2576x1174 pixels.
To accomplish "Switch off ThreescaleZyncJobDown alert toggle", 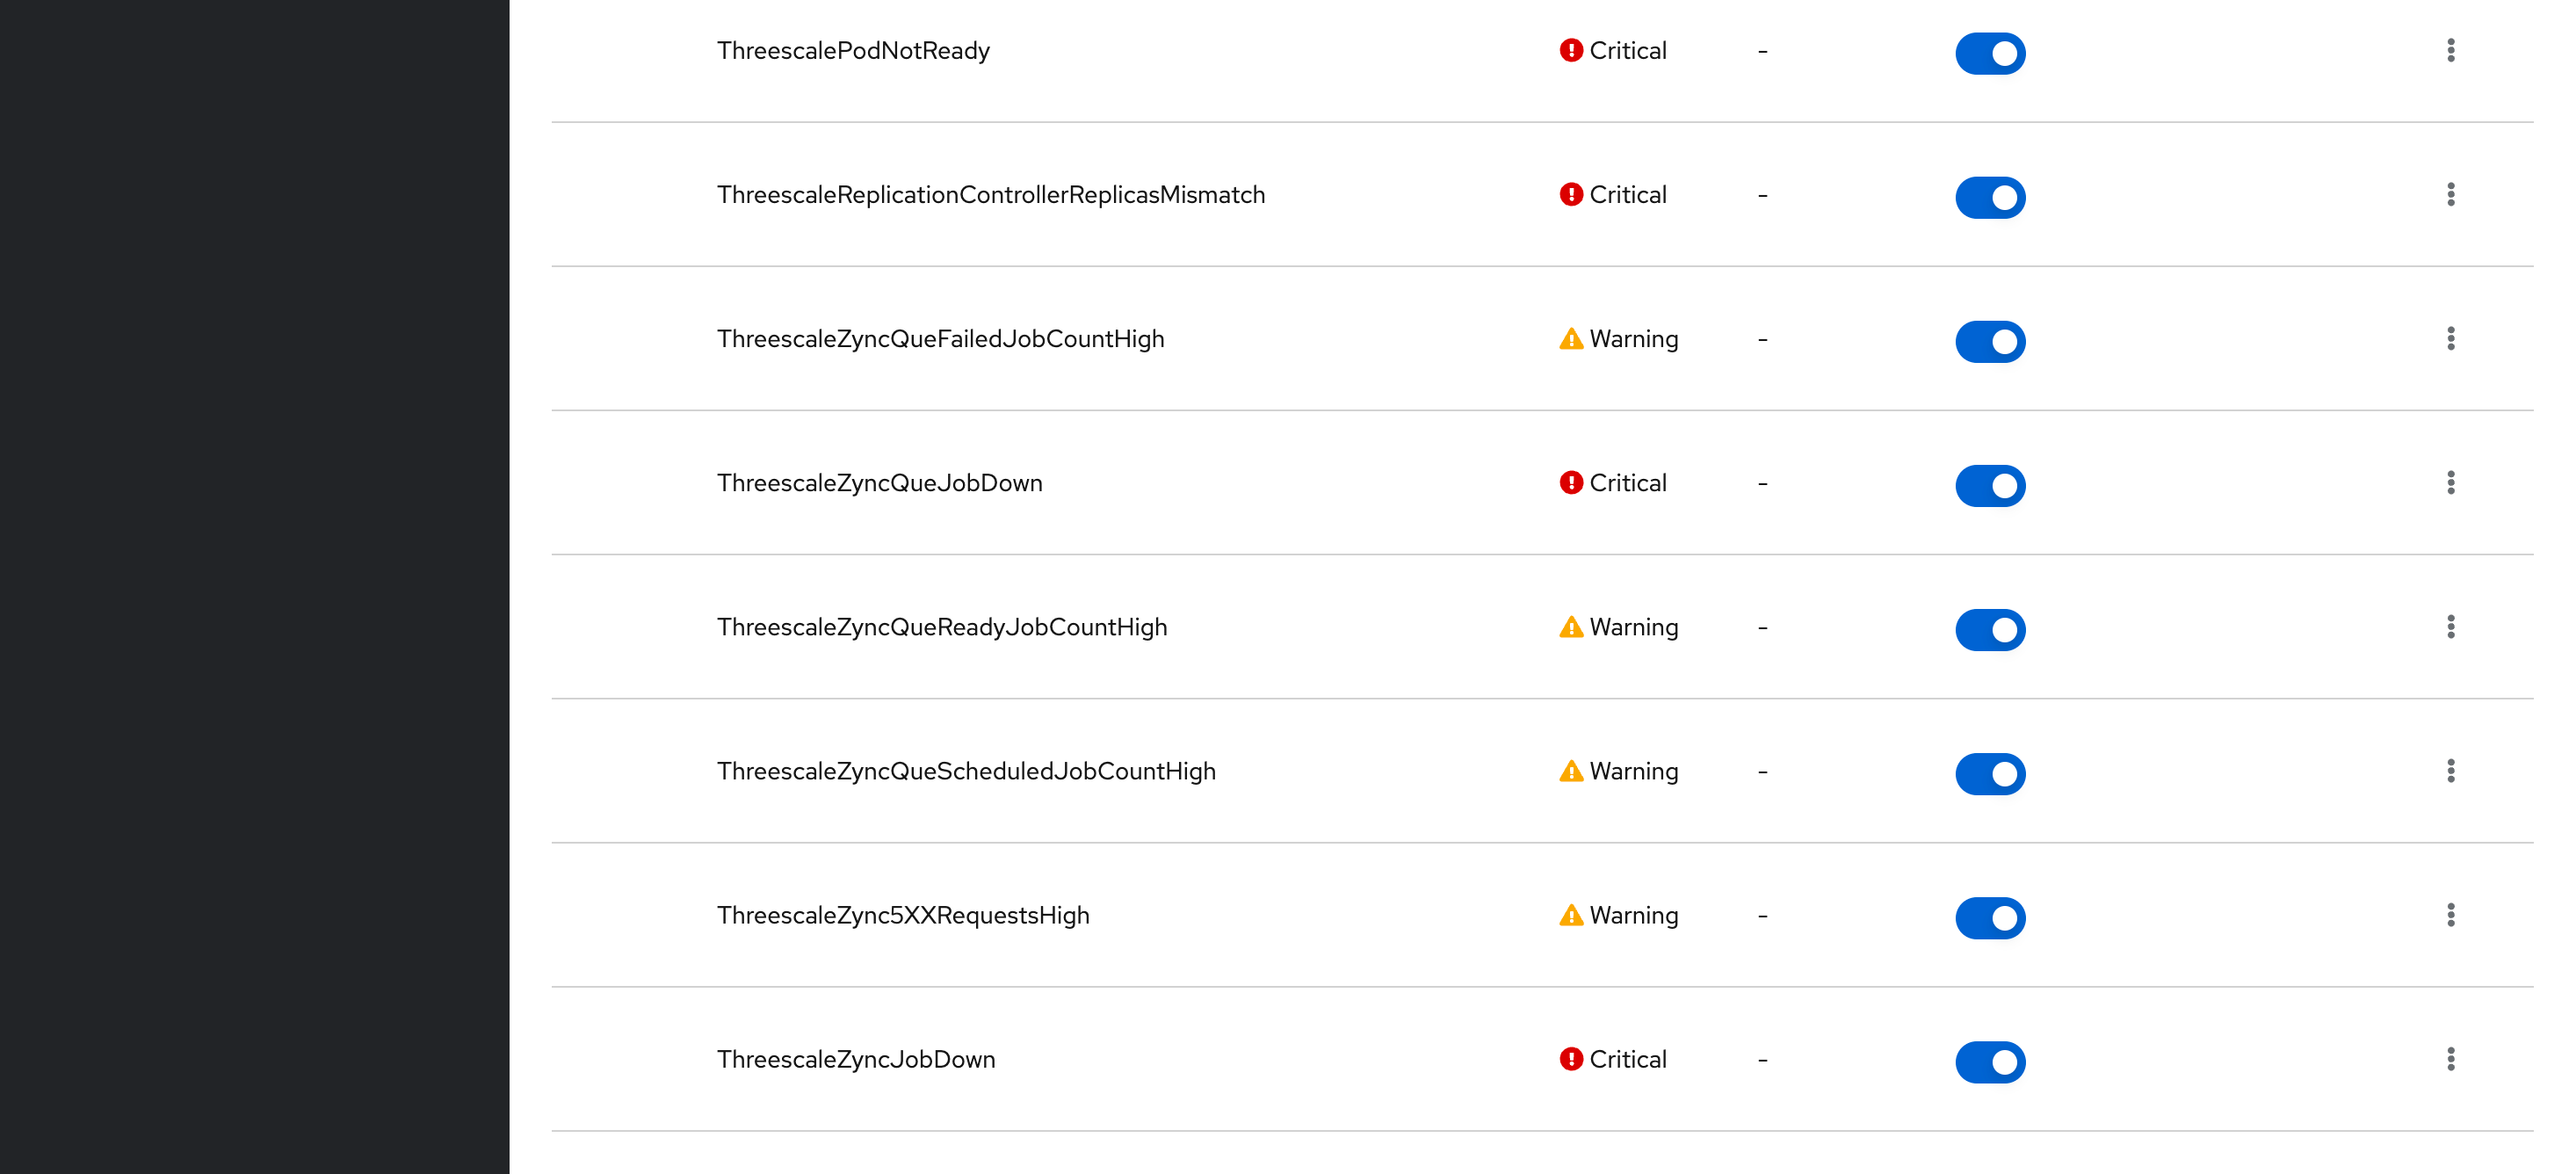I will pos(1990,1062).
